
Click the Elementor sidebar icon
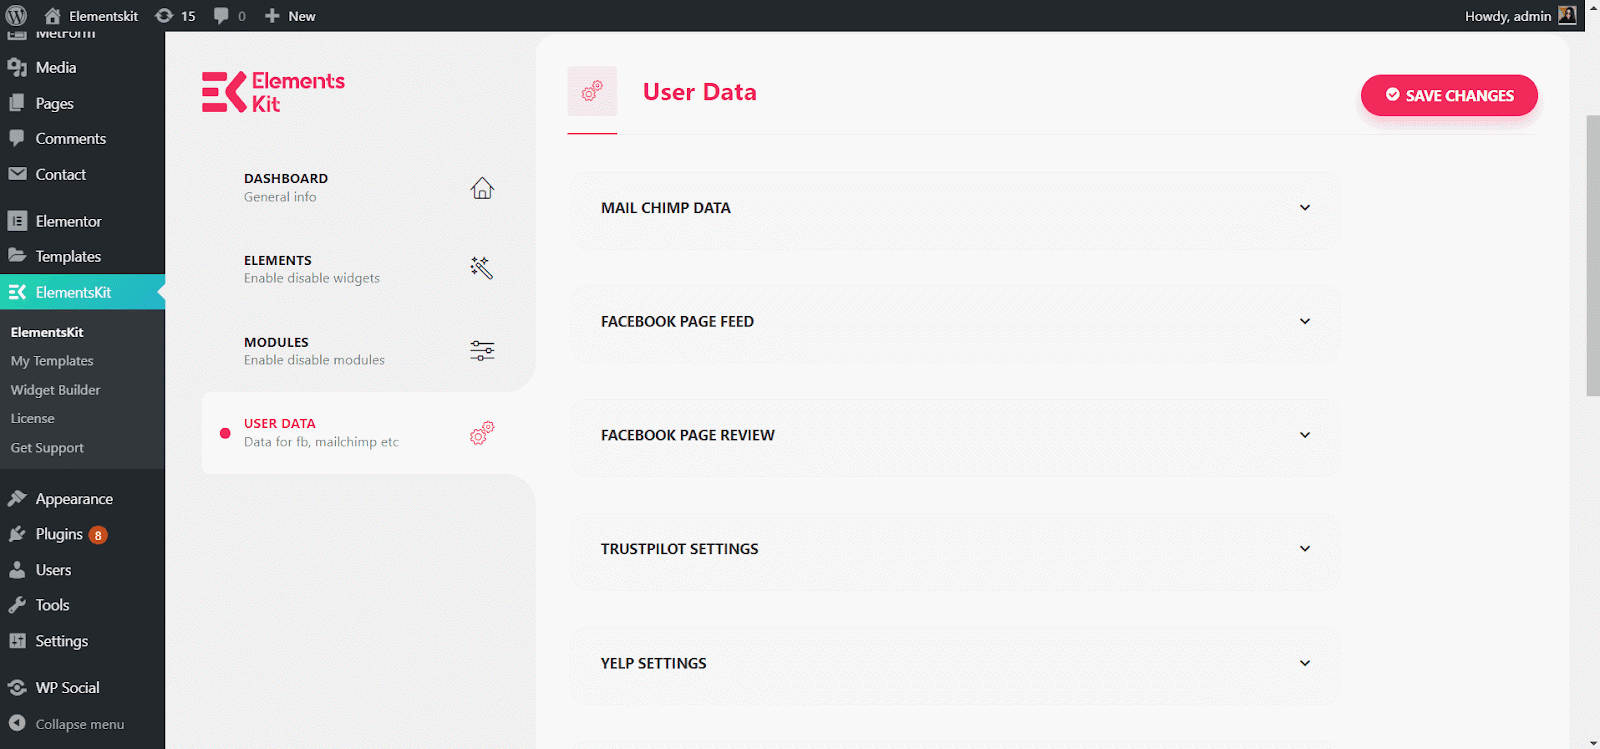tap(17, 221)
